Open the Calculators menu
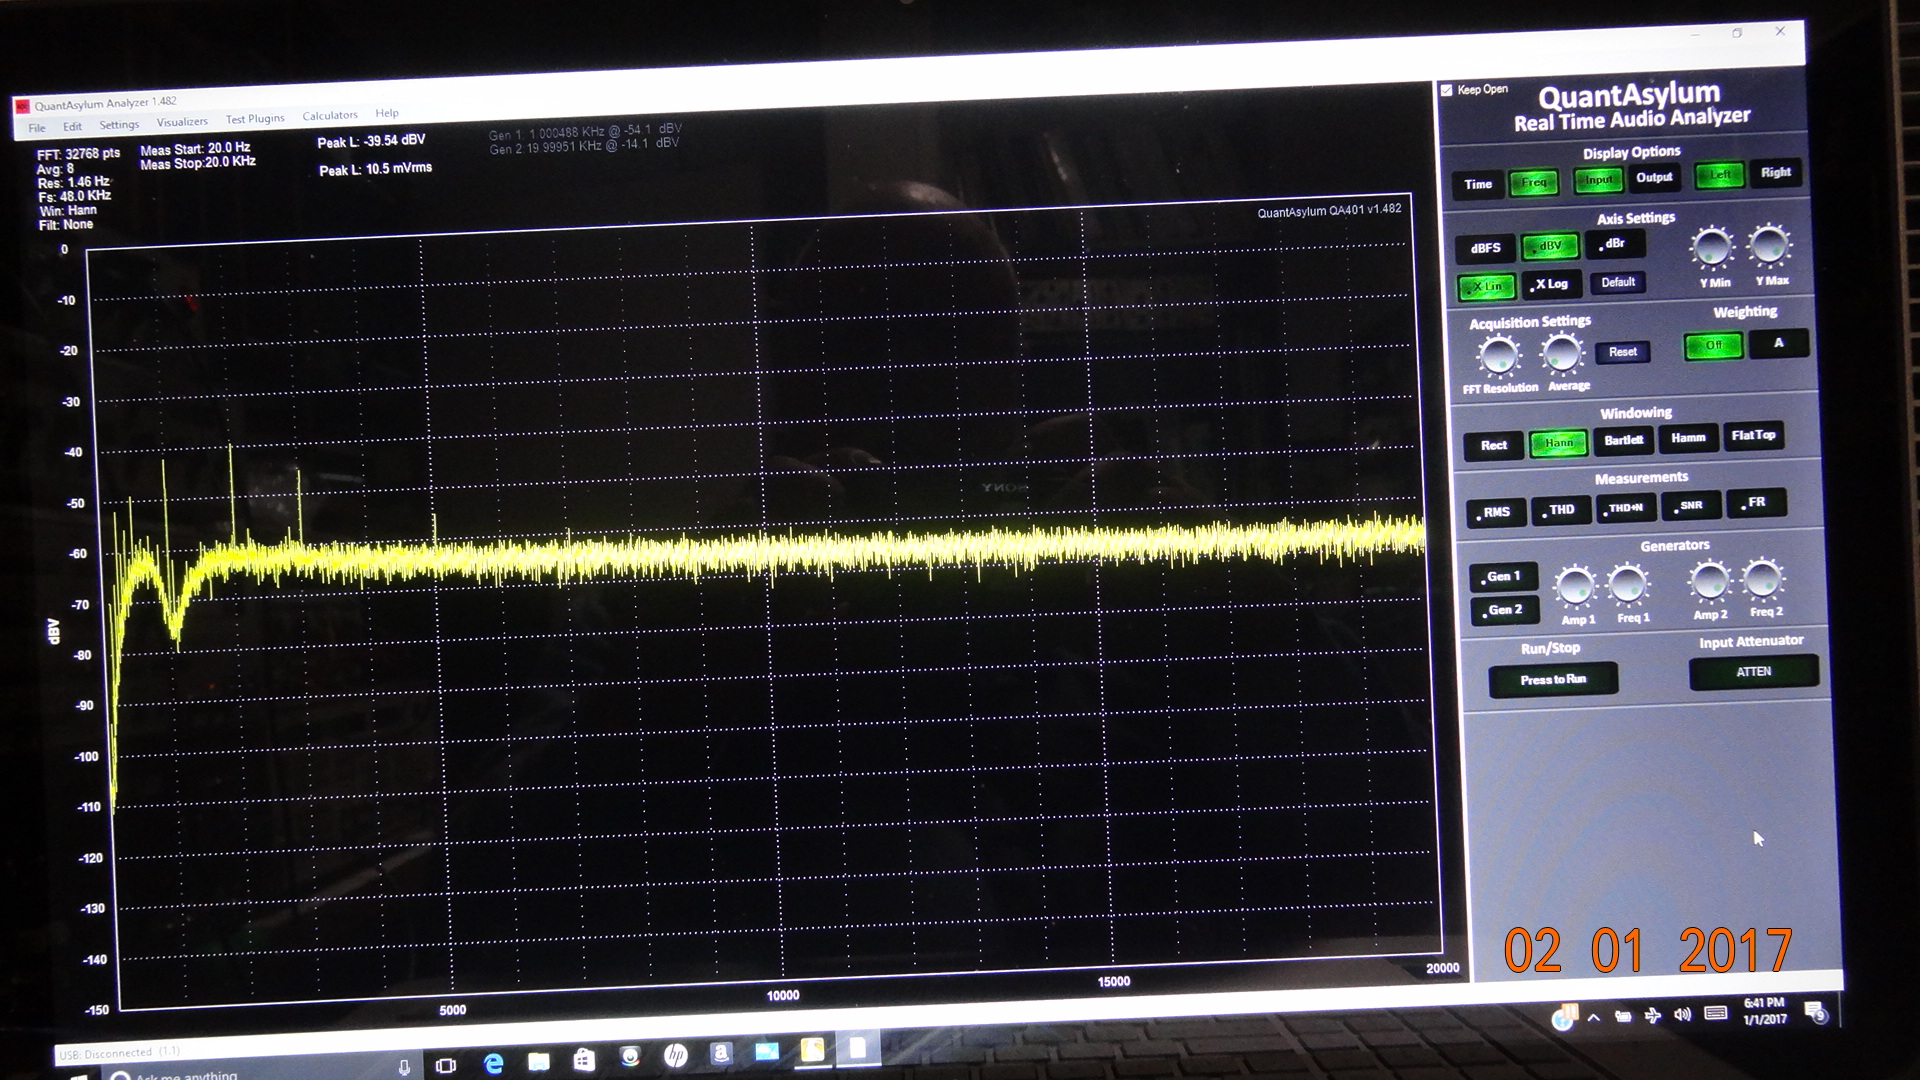 coord(330,116)
